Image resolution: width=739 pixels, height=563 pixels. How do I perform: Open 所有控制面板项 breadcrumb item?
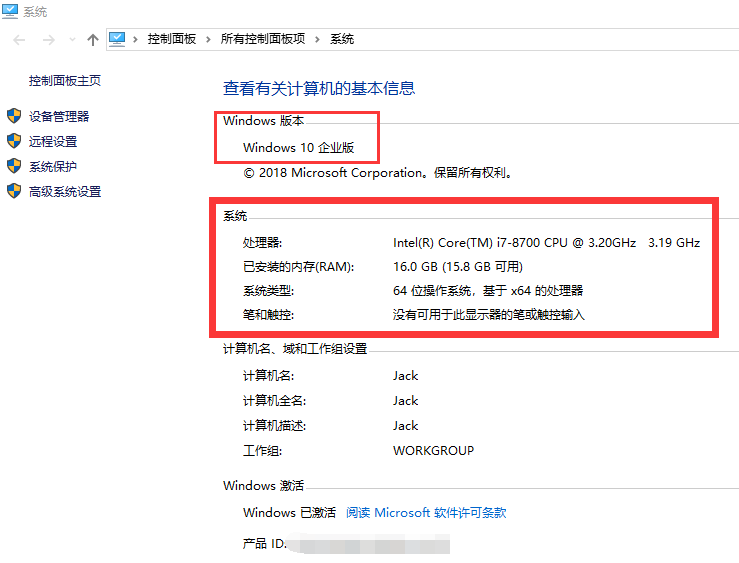(x=263, y=39)
